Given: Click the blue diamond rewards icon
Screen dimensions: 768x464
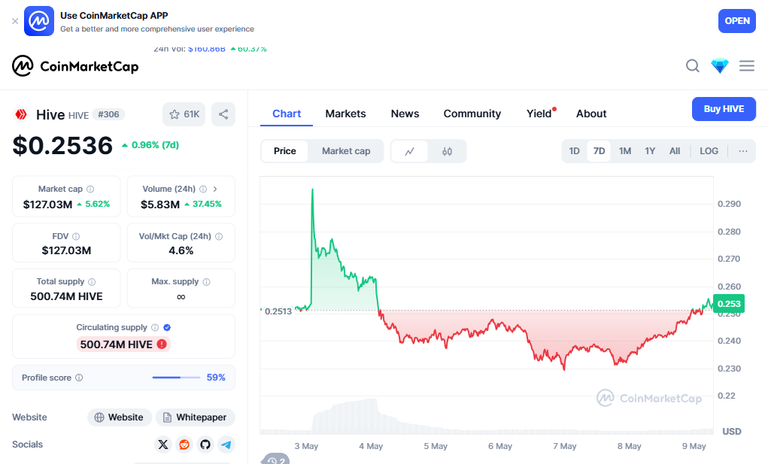Looking at the screenshot, I should (720, 66).
